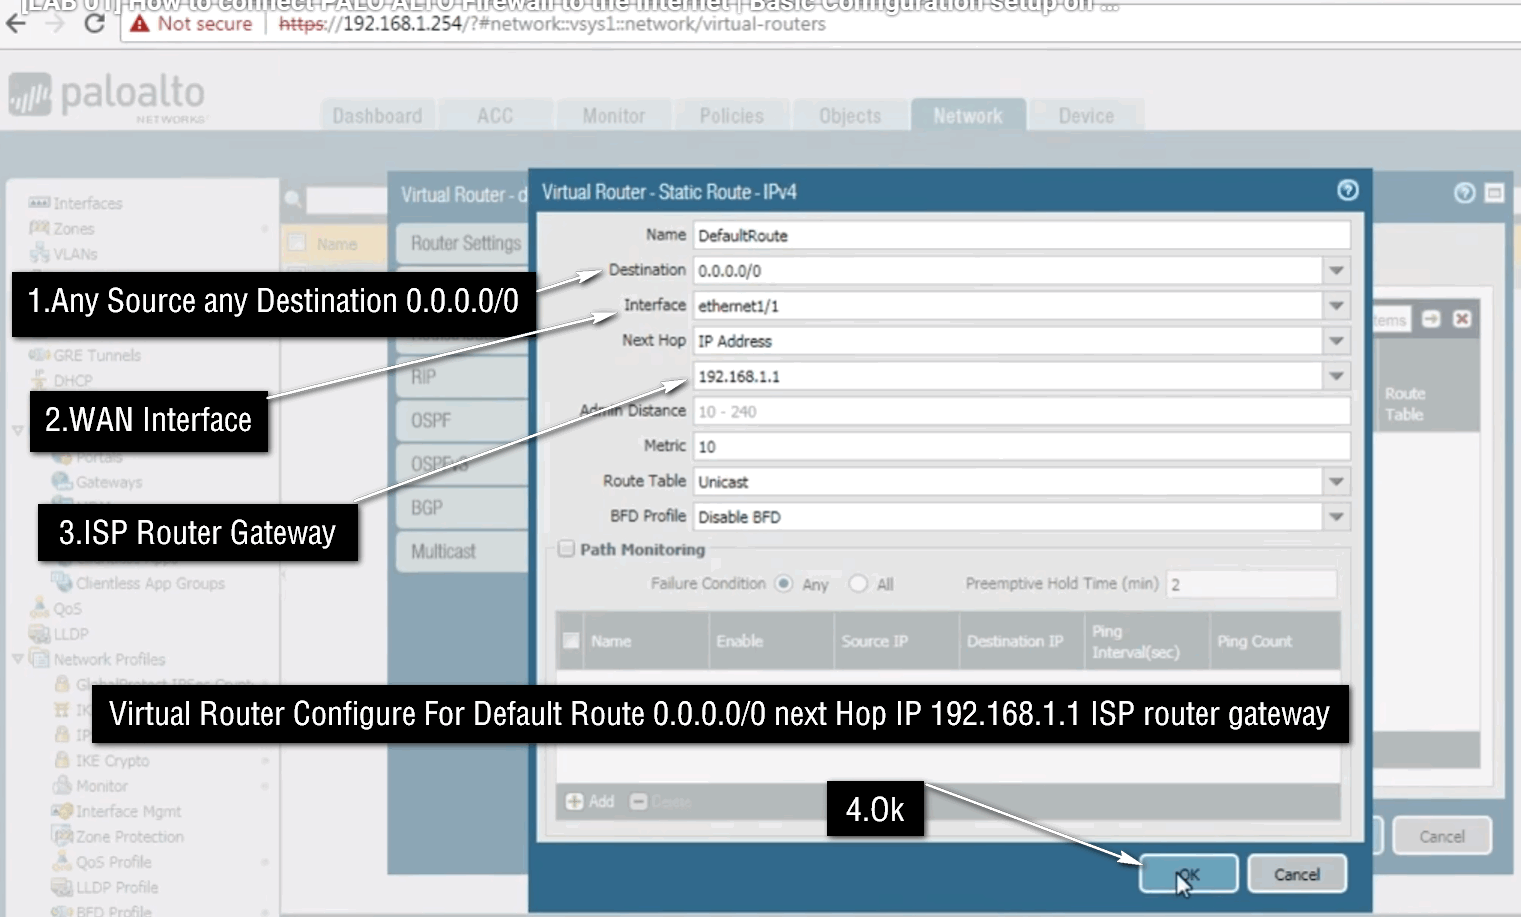This screenshot has width=1521, height=917.
Task: Tick the Name checkbox in virtual router list
Action: [x=297, y=242]
